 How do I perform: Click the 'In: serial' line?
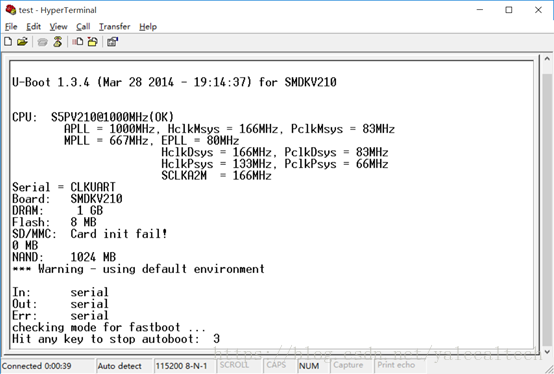60,292
